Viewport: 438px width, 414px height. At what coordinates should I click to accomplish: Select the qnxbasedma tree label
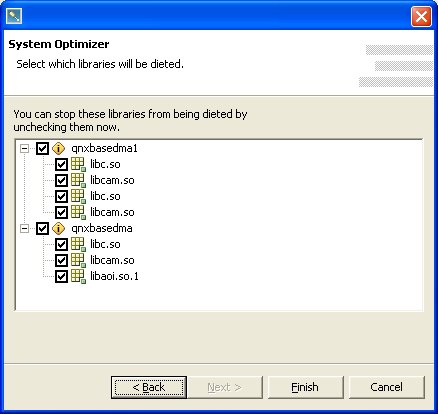102,228
